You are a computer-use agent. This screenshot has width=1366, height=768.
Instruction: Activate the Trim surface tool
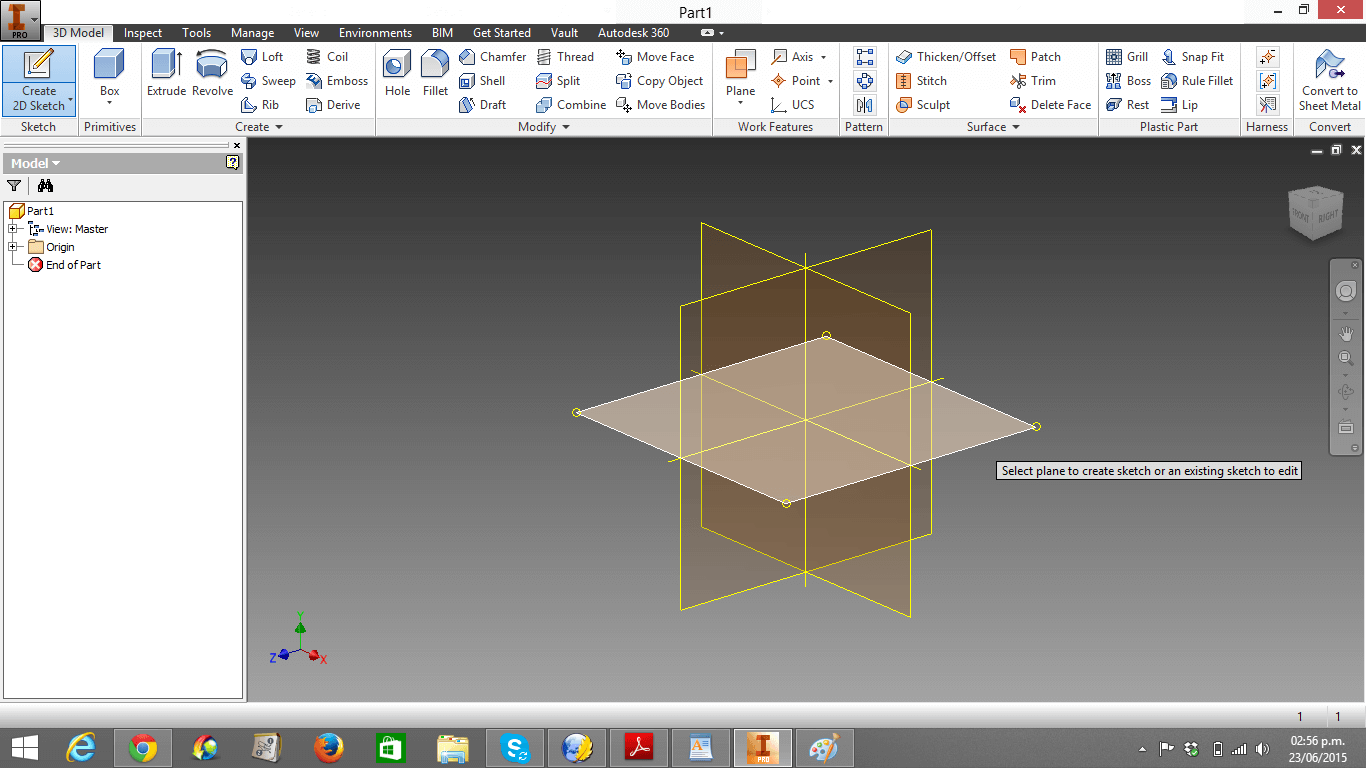1033,81
